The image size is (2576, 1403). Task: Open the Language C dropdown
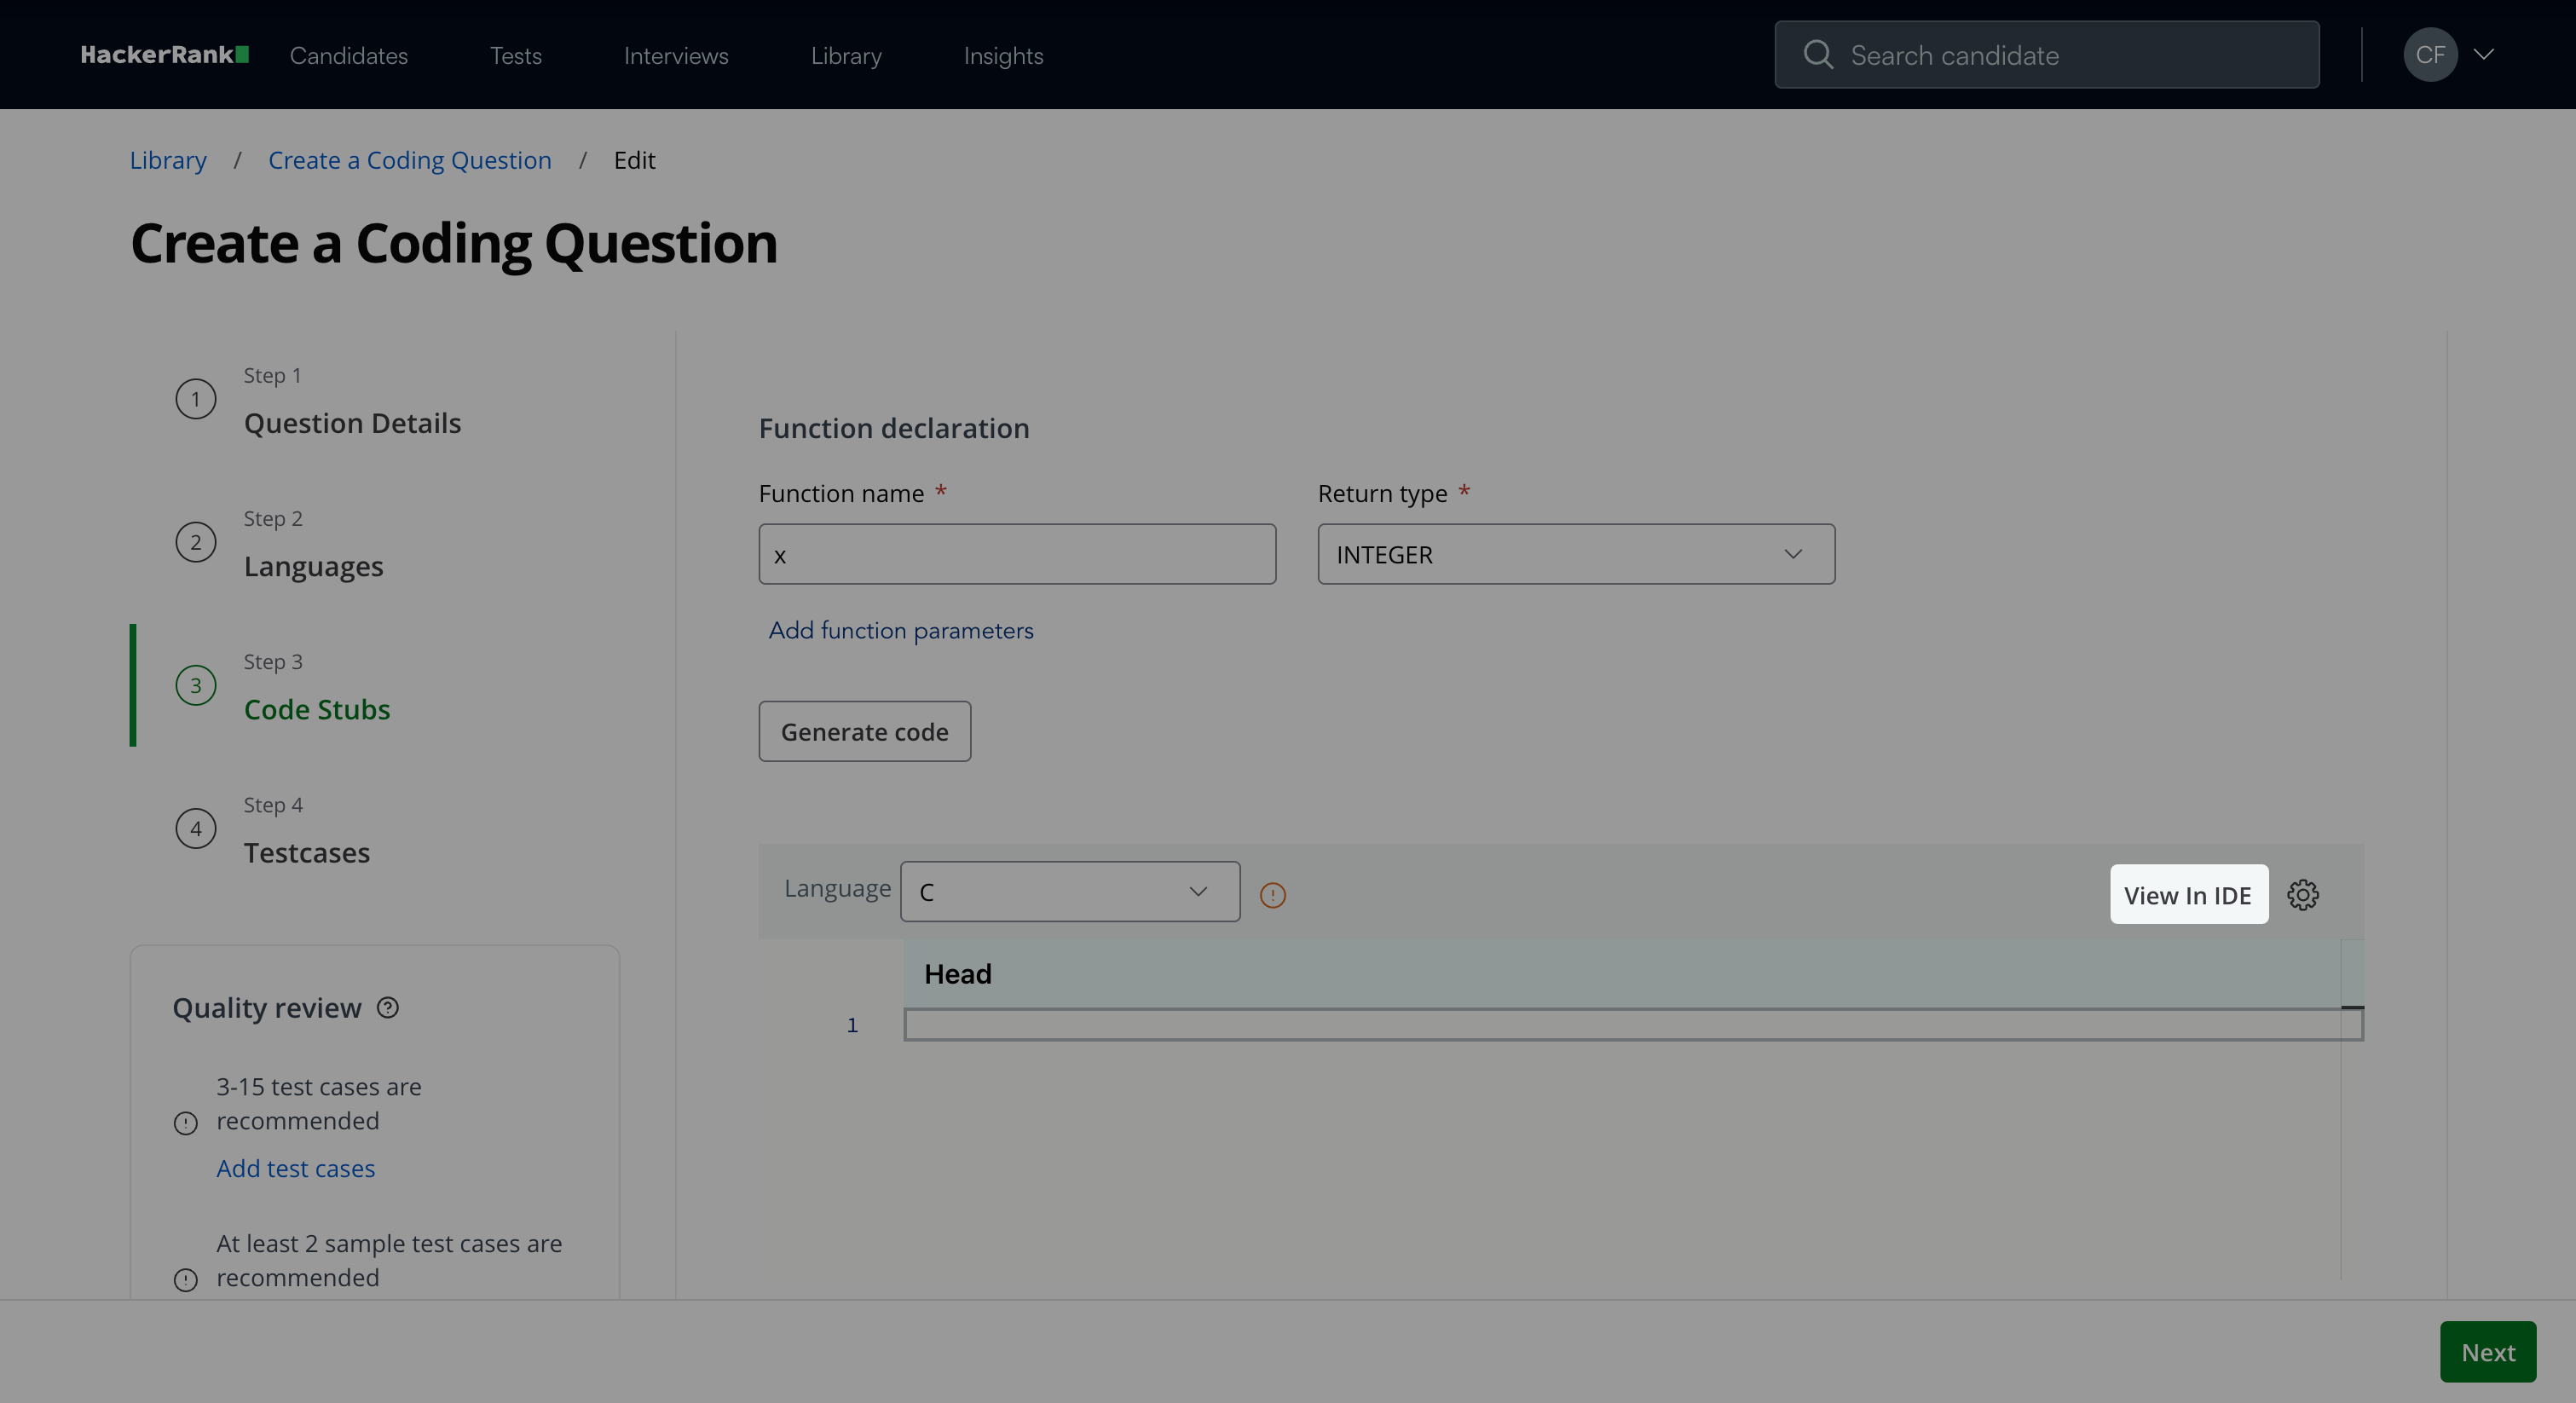coord(1069,892)
